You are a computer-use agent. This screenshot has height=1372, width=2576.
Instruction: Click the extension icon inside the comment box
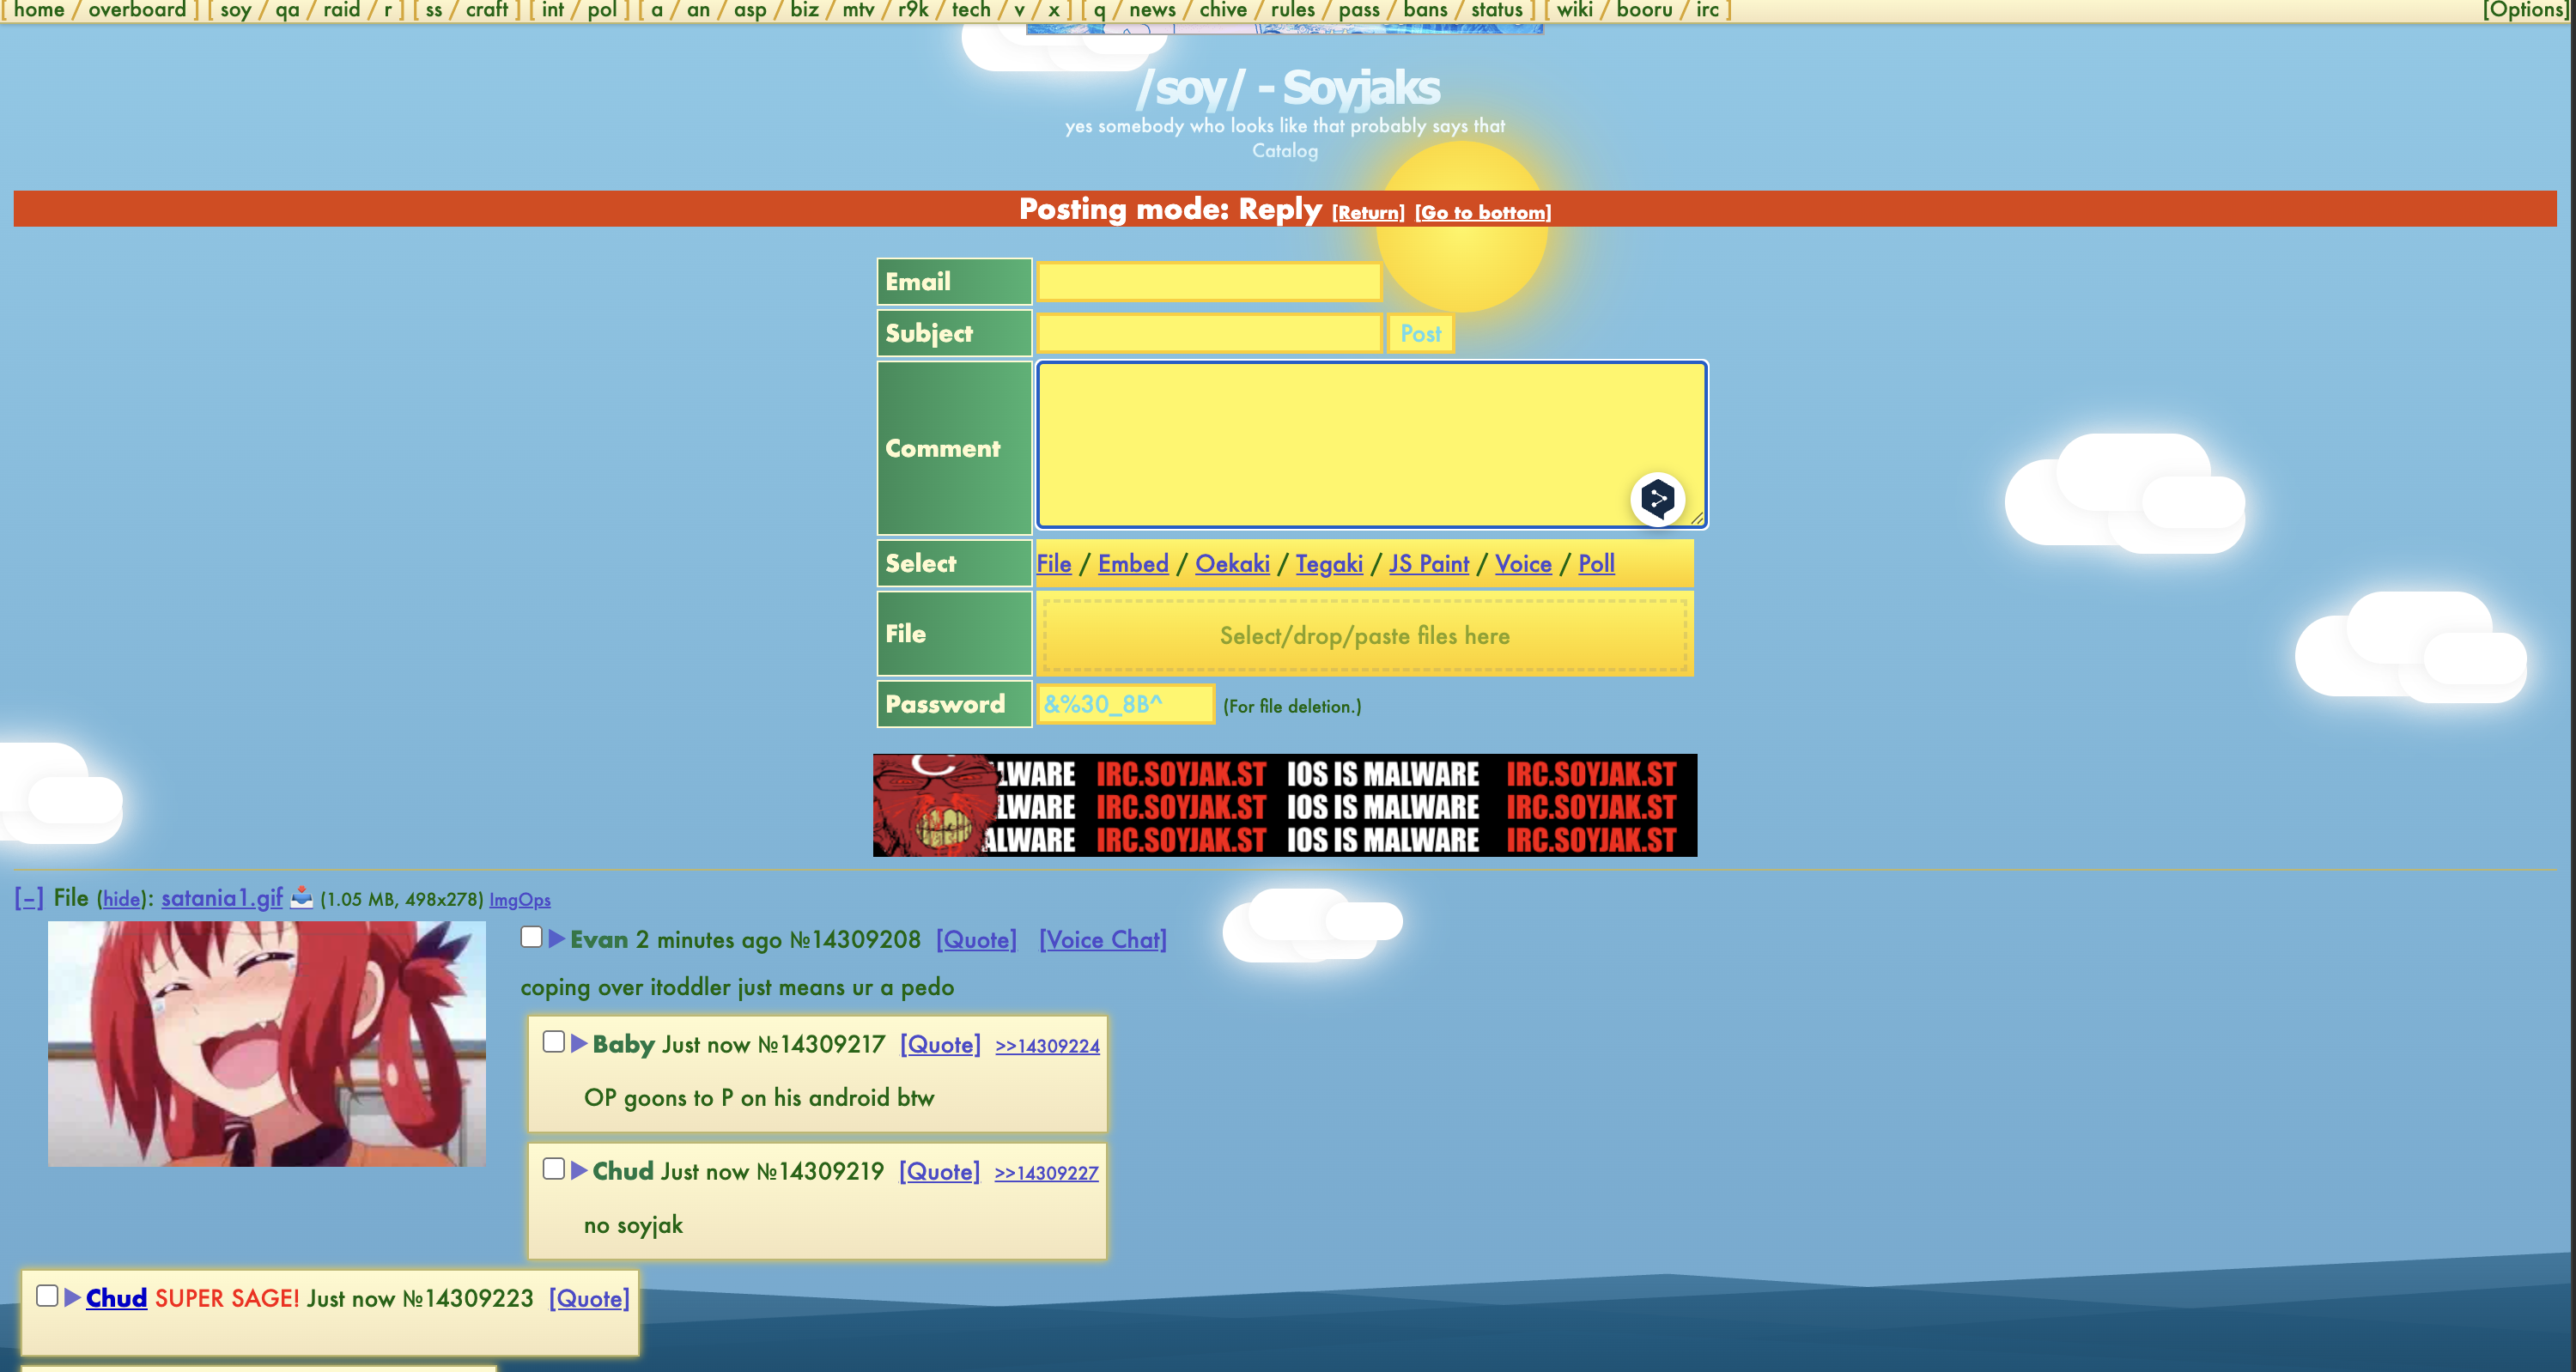pos(1657,498)
